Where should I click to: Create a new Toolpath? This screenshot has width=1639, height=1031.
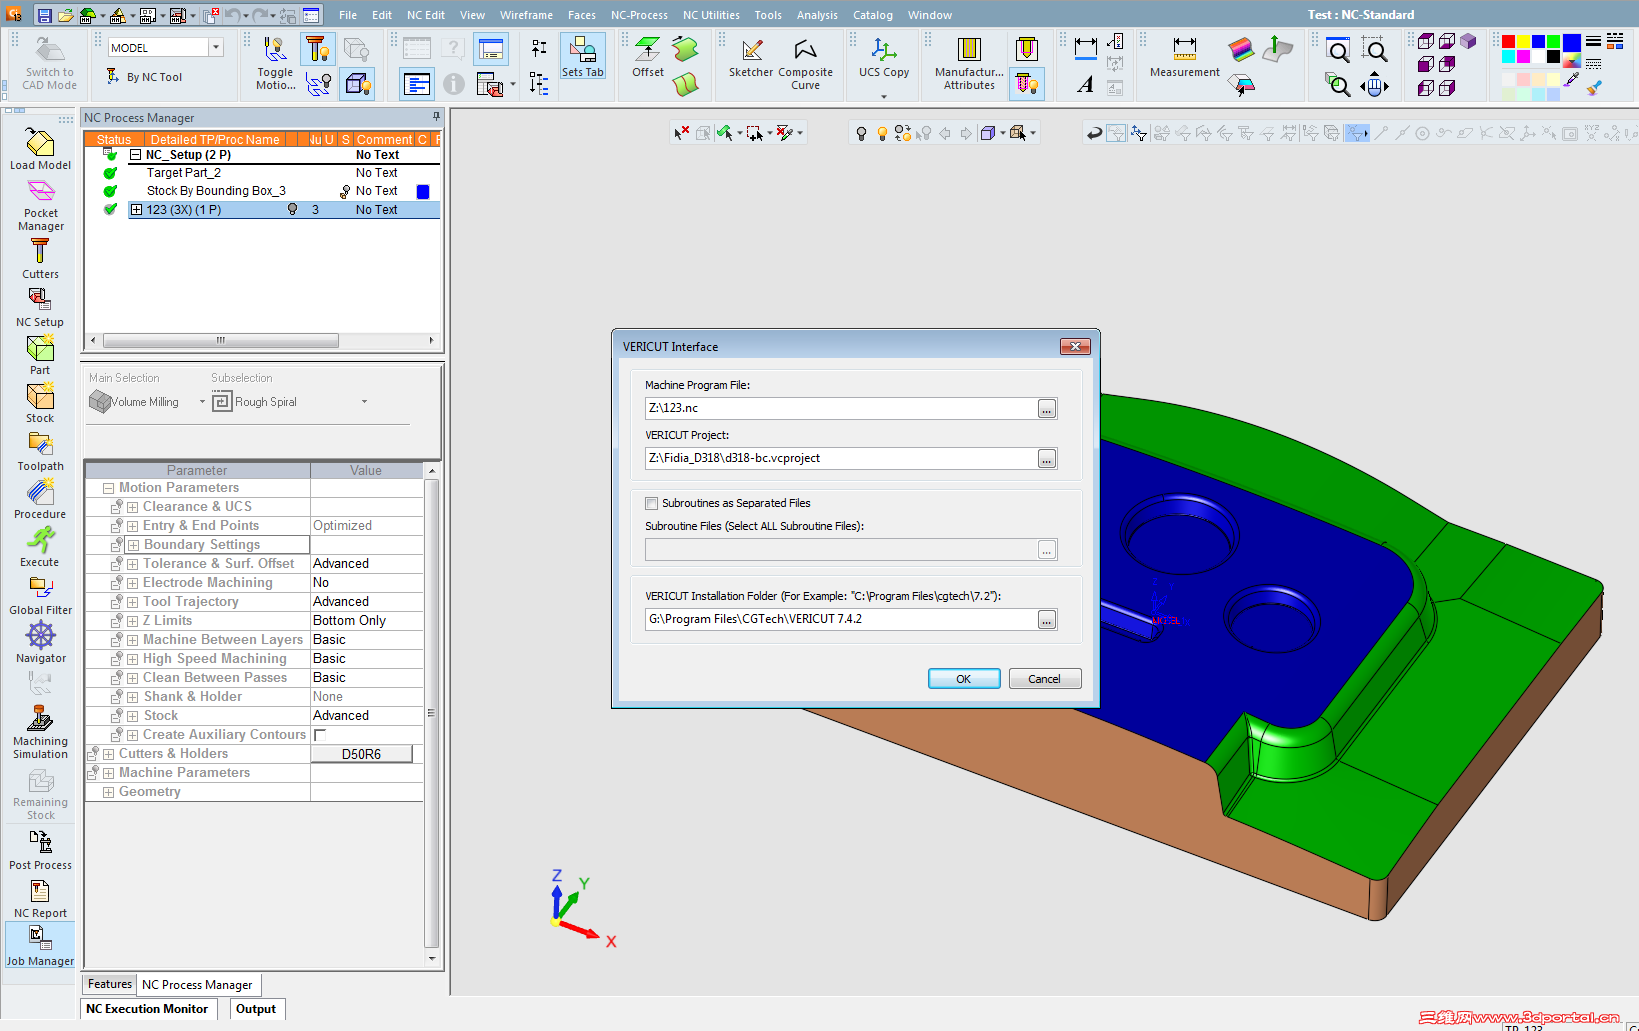[x=40, y=451]
